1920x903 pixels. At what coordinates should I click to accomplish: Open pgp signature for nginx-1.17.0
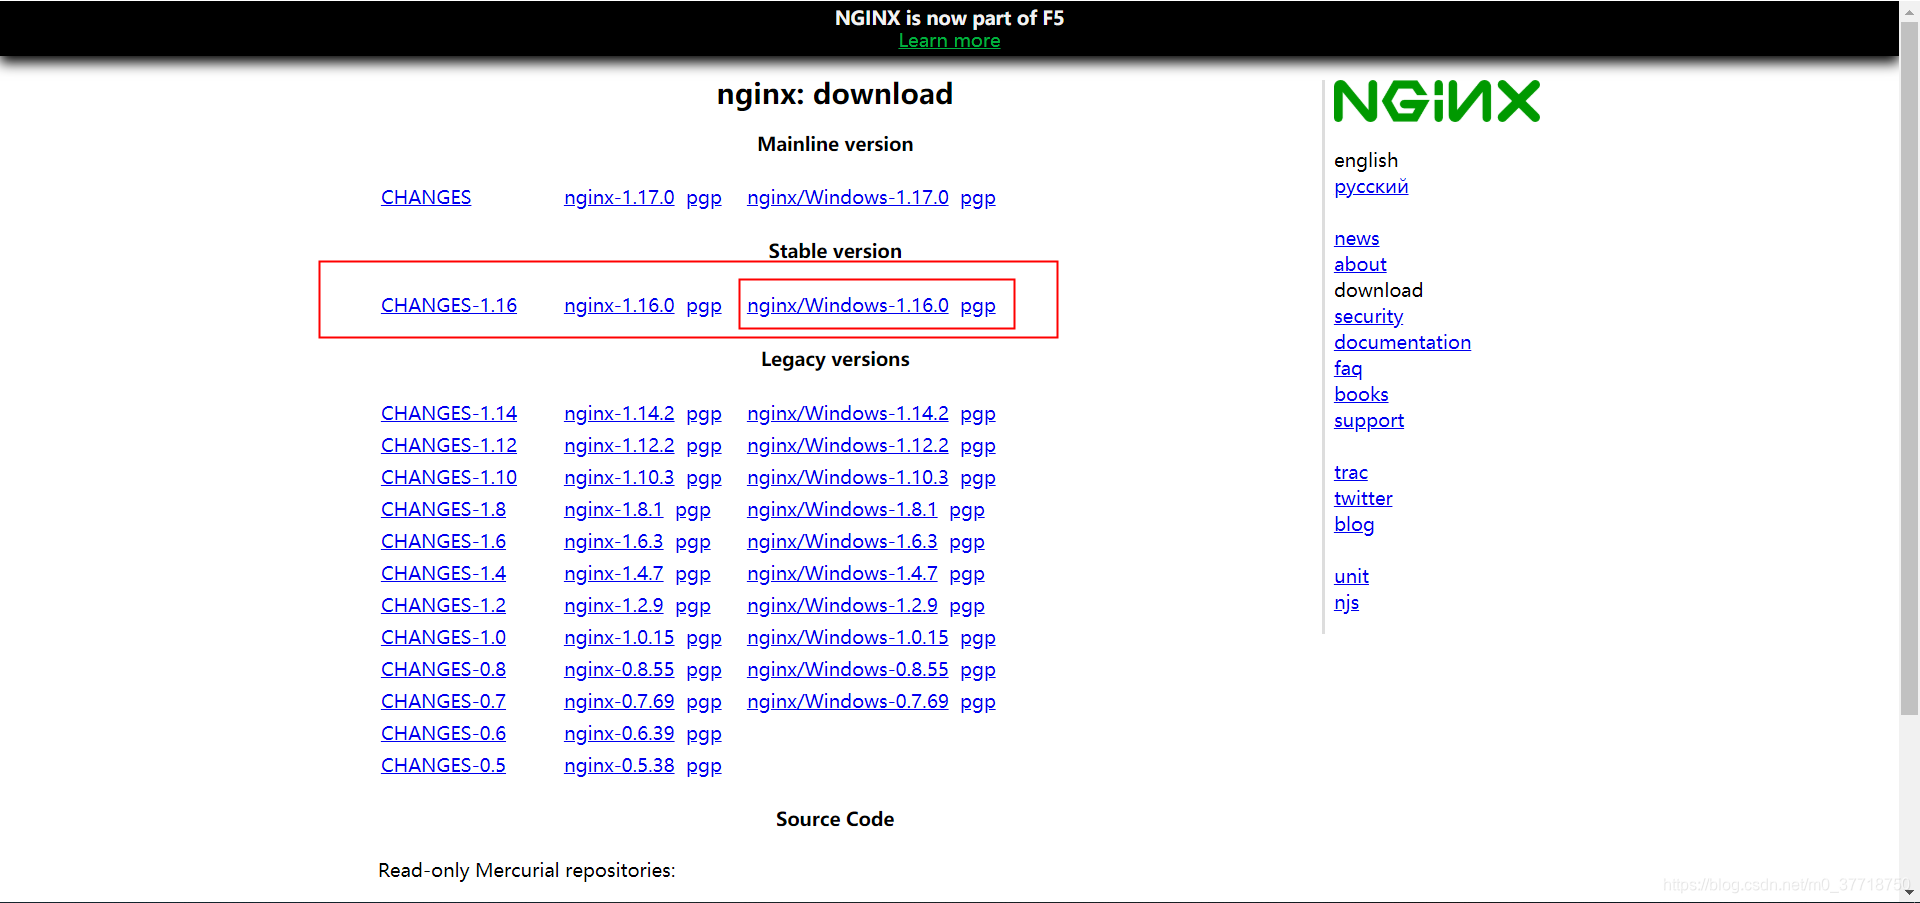(704, 198)
